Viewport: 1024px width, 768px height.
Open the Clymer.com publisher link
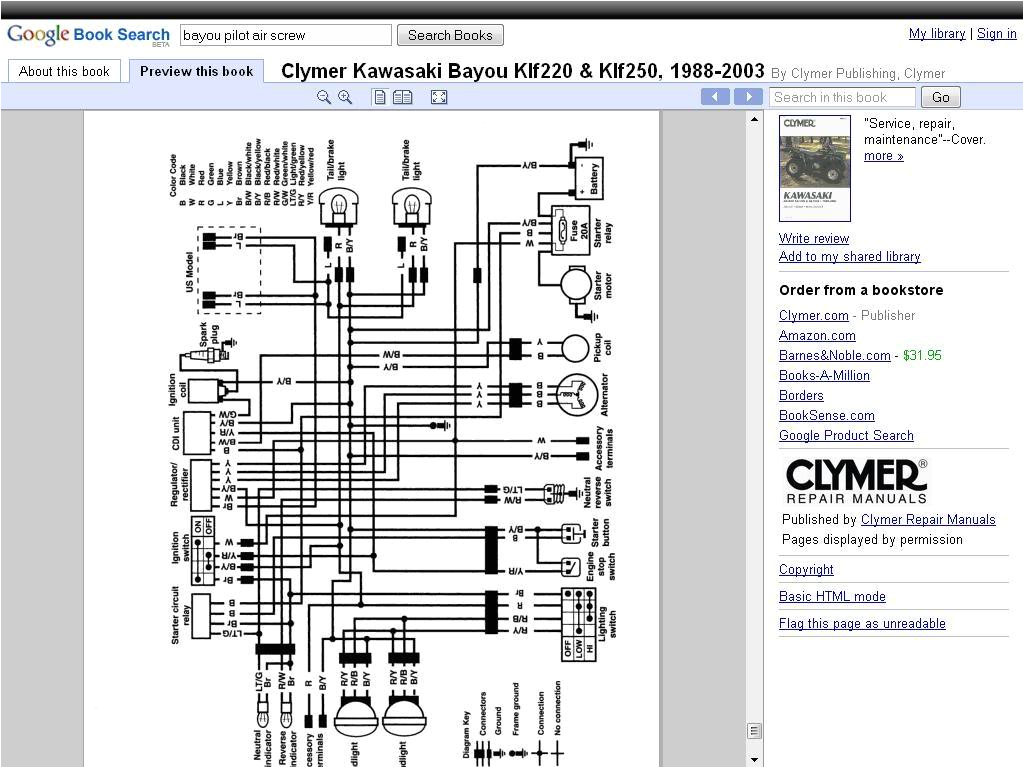813,315
